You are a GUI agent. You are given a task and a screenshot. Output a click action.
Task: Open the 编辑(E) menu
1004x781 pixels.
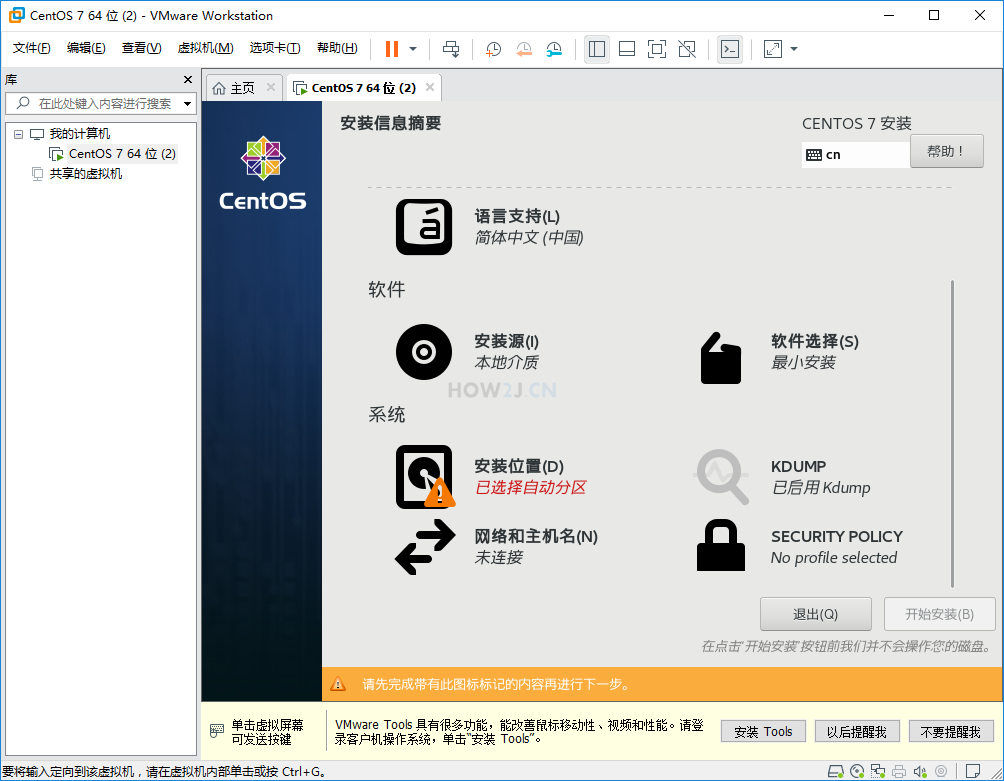click(86, 48)
